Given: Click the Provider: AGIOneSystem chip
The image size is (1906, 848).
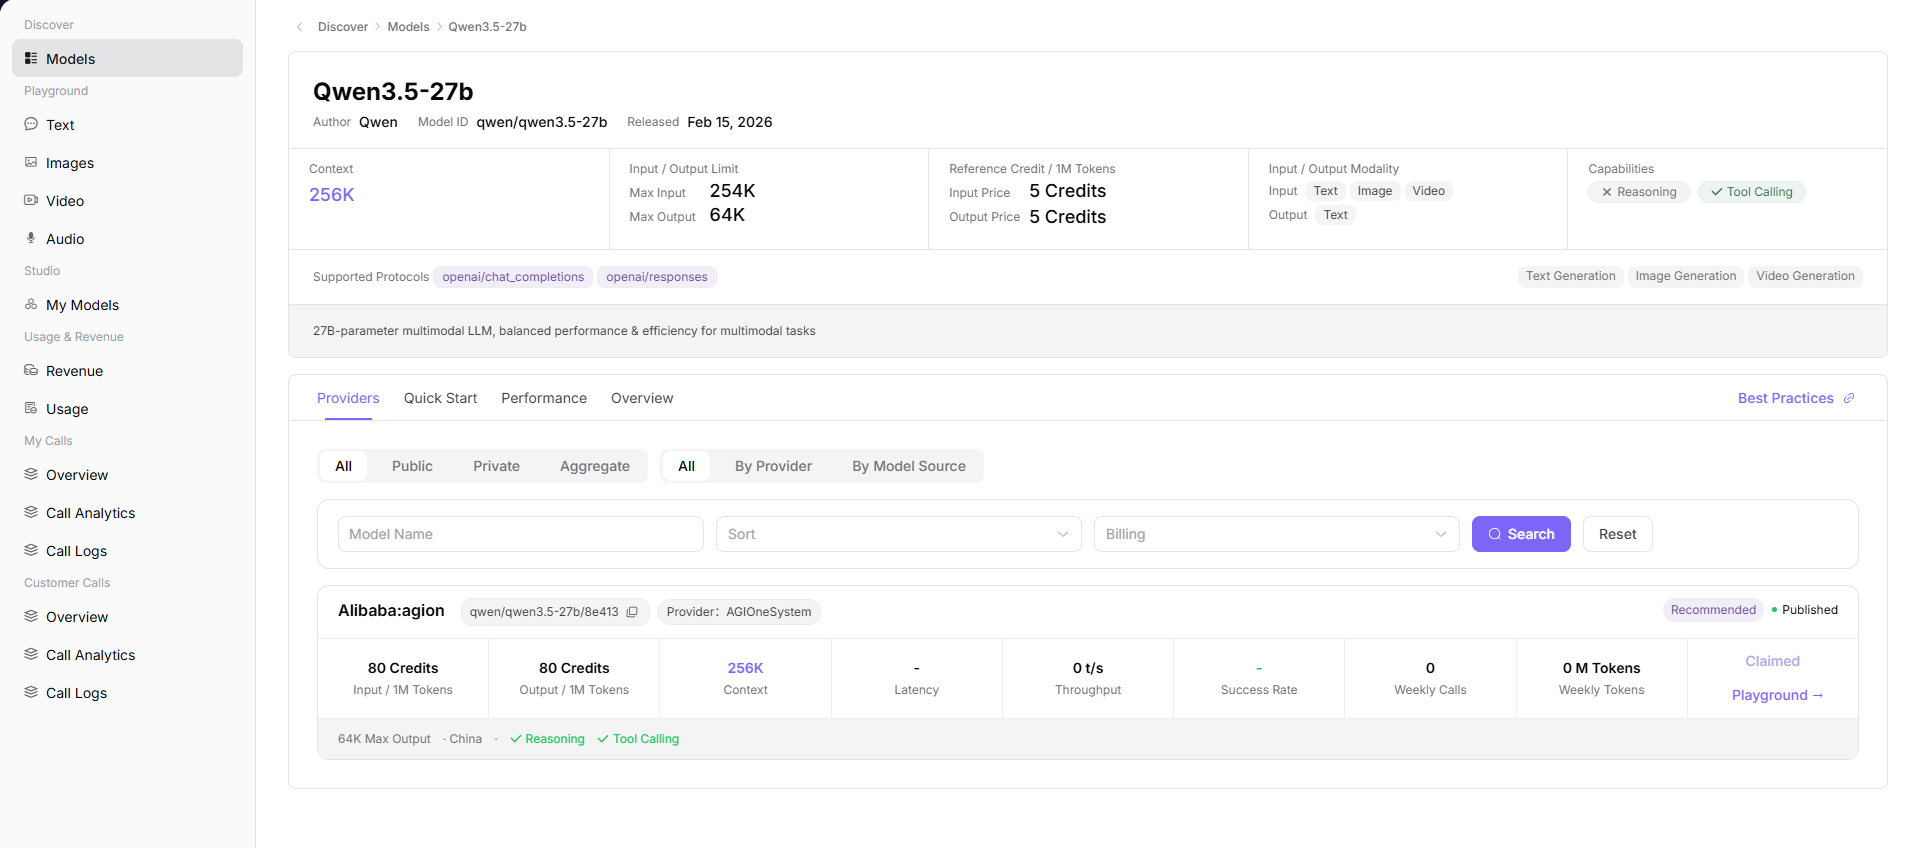Looking at the screenshot, I should pyautogui.click(x=739, y=612).
